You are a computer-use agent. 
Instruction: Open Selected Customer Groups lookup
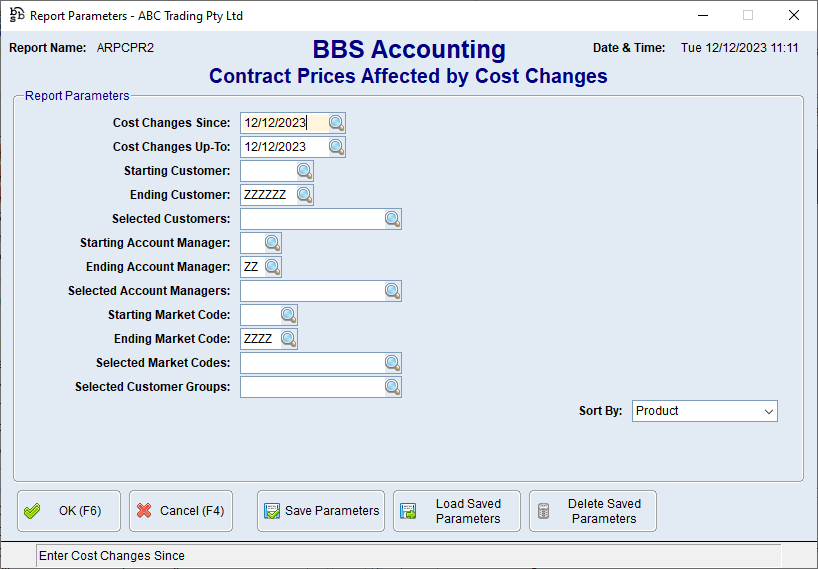(393, 387)
